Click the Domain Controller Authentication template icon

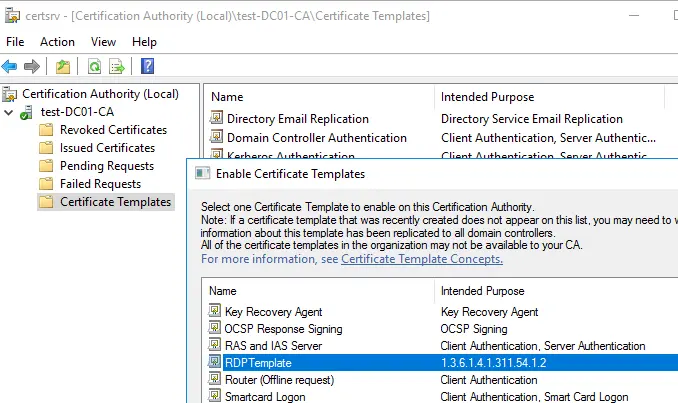pyautogui.click(x=216, y=137)
